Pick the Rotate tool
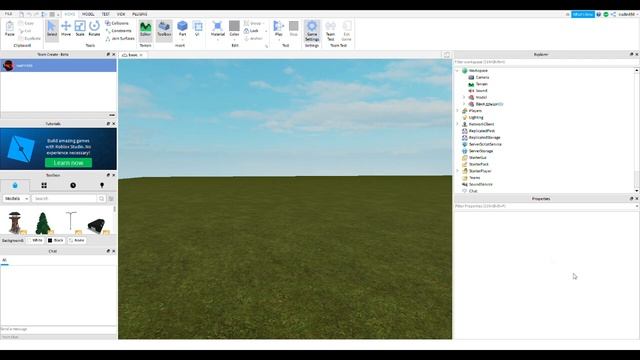The image size is (640, 360). point(94,29)
